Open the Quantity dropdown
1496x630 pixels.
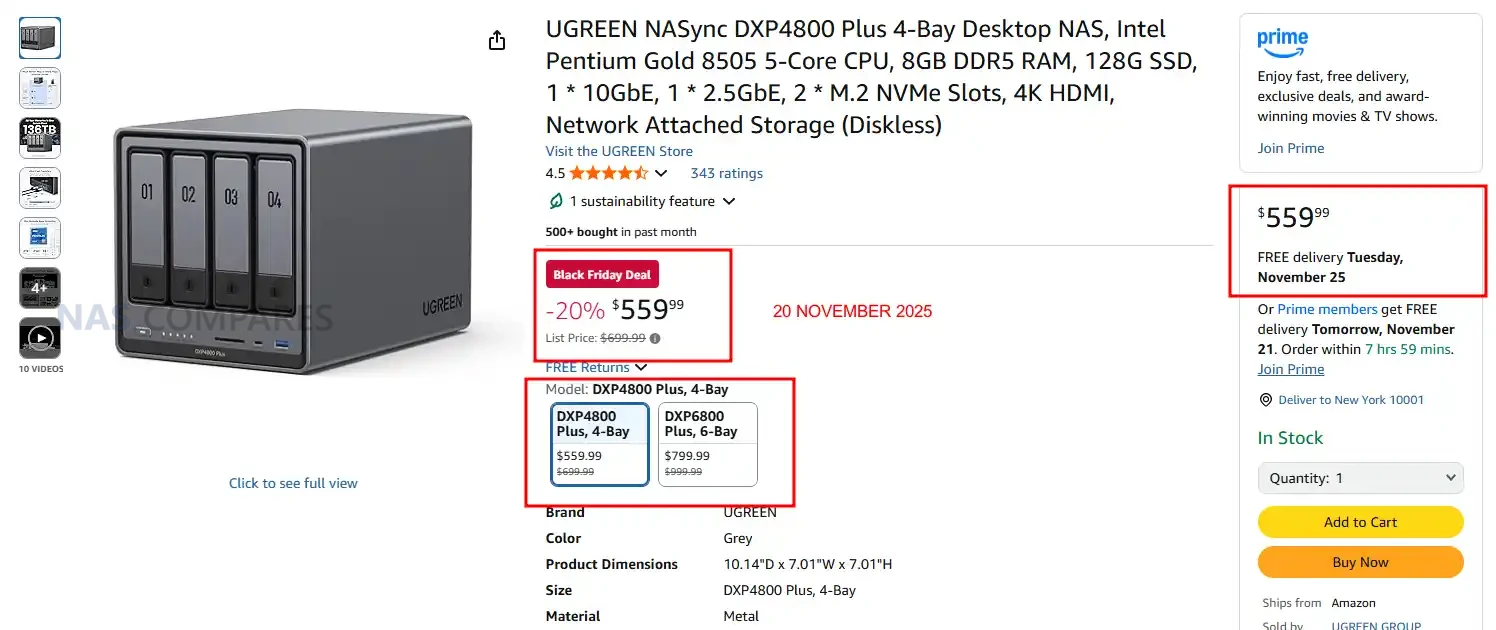click(x=1360, y=478)
